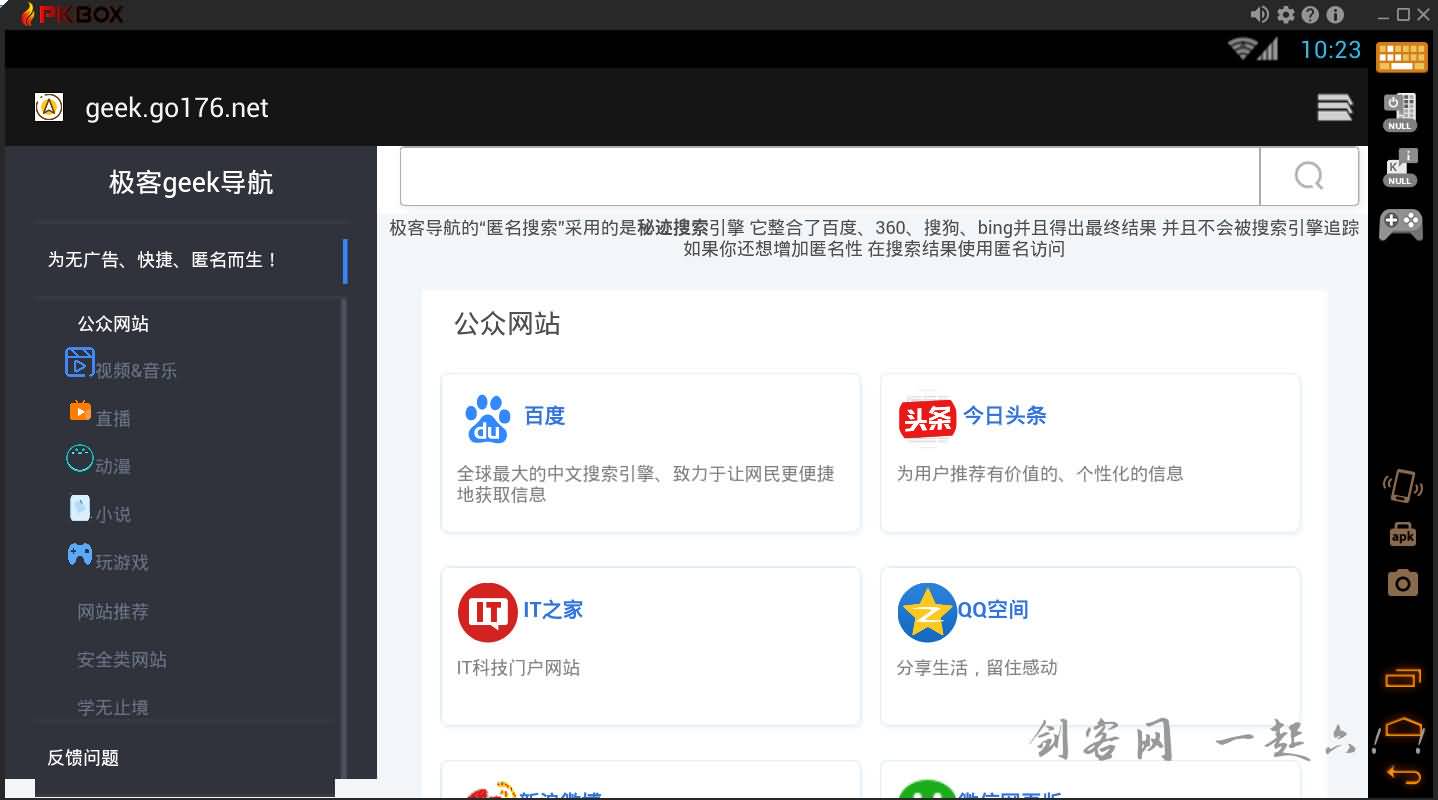Image resolution: width=1438 pixels, height=800 pixels.
Task: Click the power keypad NULL icon
Action: [1400, 112]
